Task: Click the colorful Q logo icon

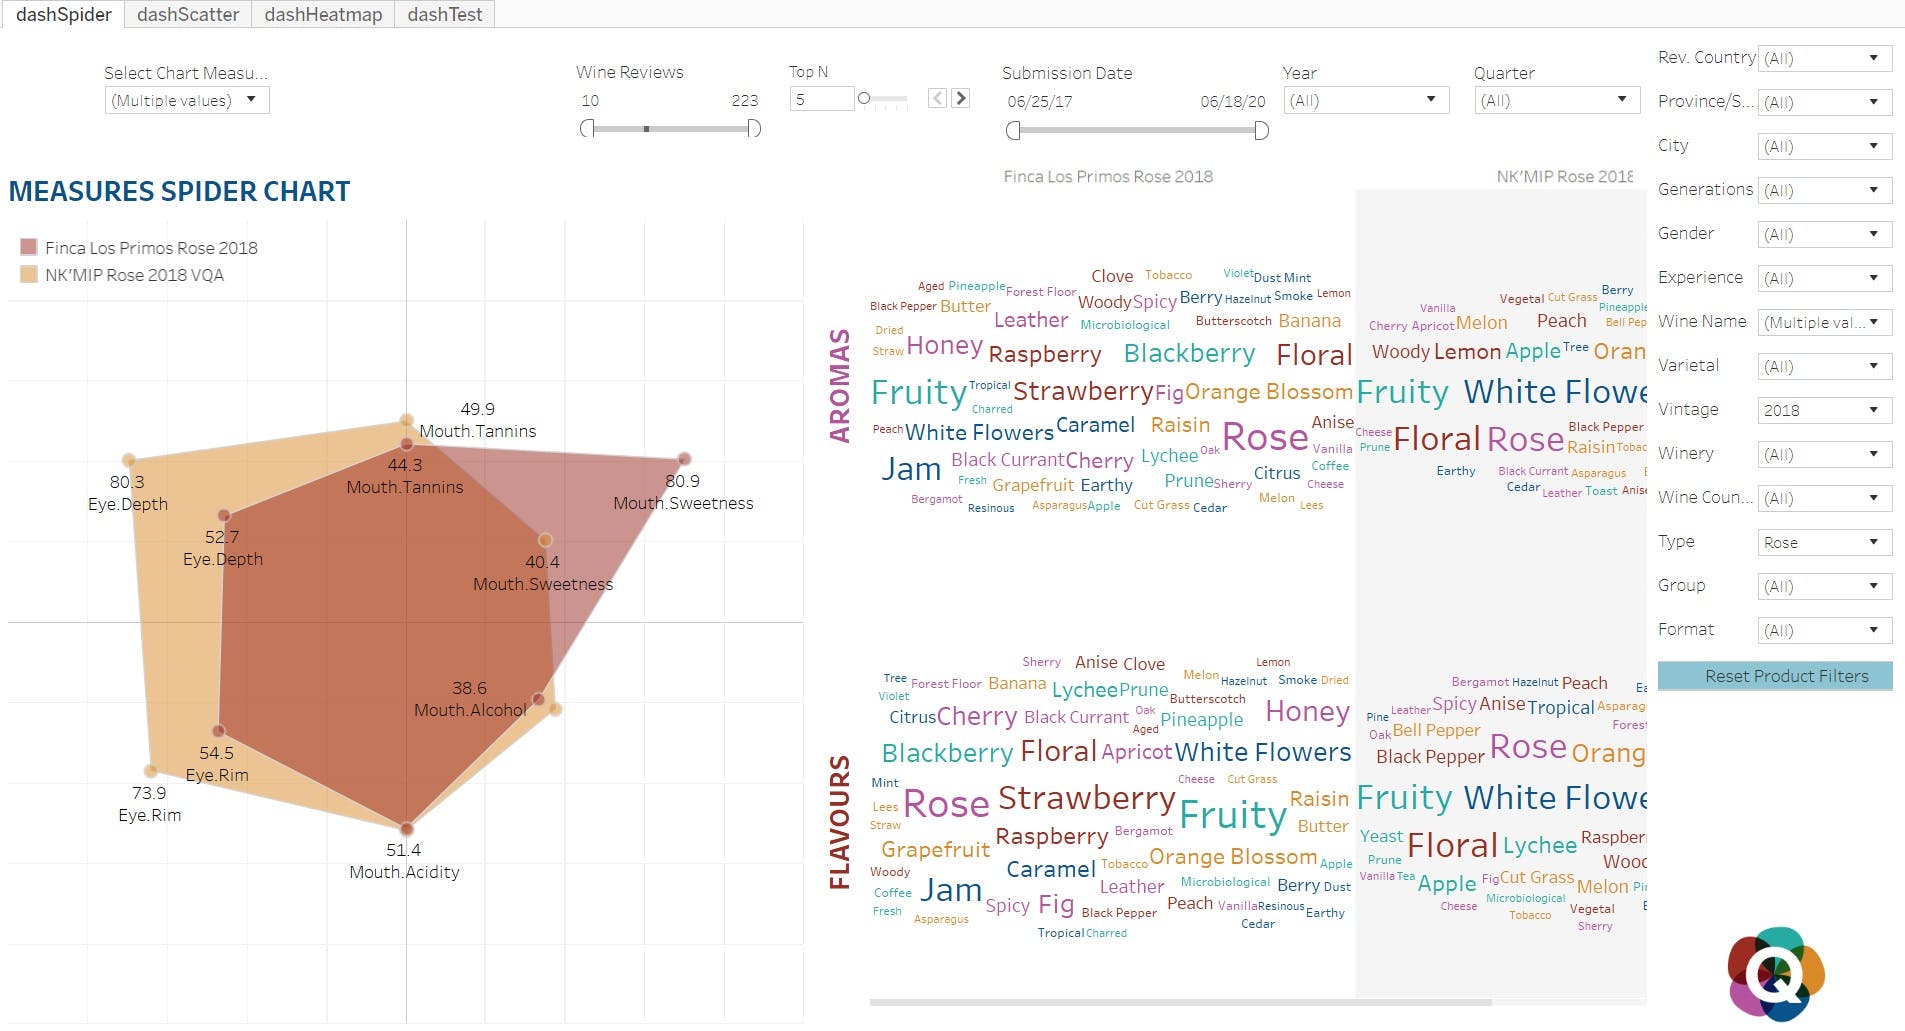Action: (x=1776, y=973)
